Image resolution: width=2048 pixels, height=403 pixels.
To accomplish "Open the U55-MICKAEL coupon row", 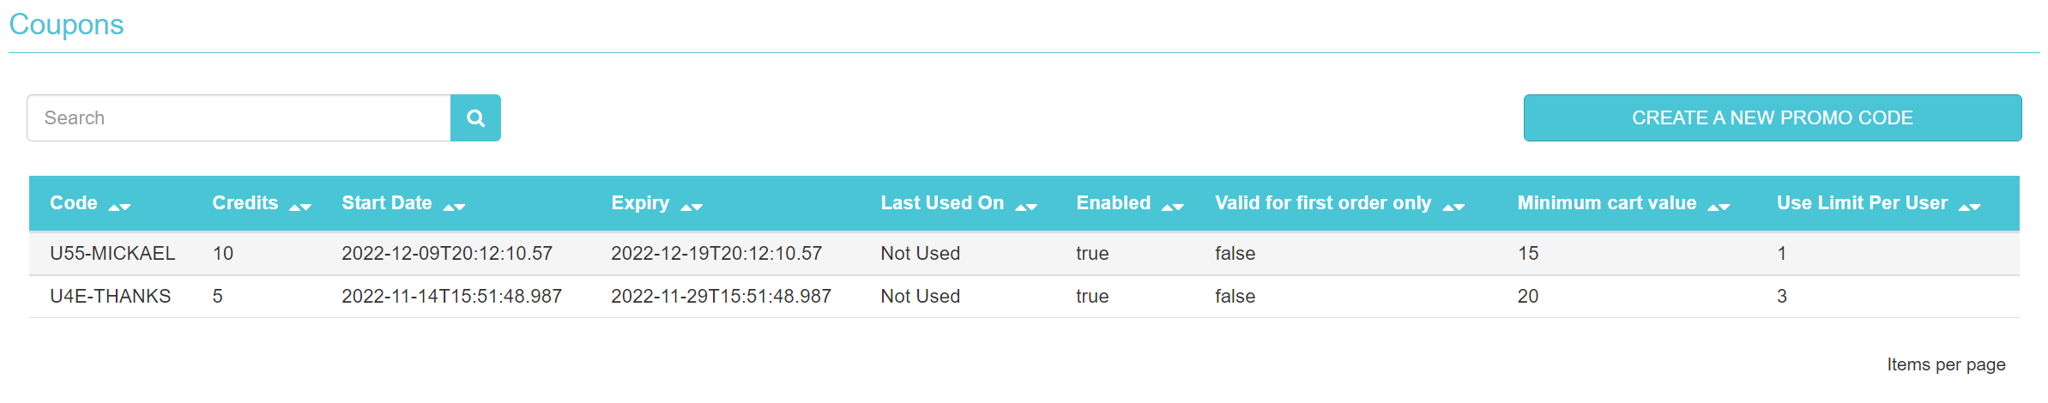I will pyautogui.click(x=1024, y=254).
